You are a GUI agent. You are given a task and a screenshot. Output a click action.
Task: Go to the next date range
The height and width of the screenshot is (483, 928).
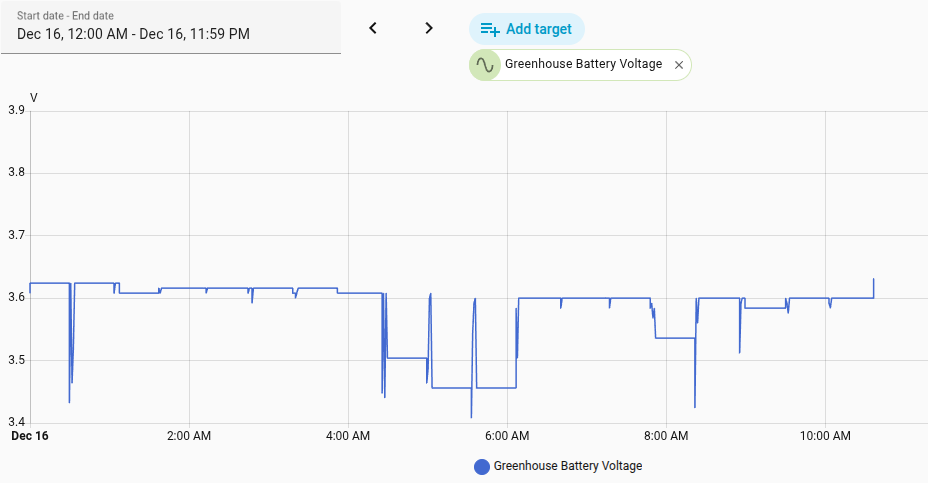point(429,28)
